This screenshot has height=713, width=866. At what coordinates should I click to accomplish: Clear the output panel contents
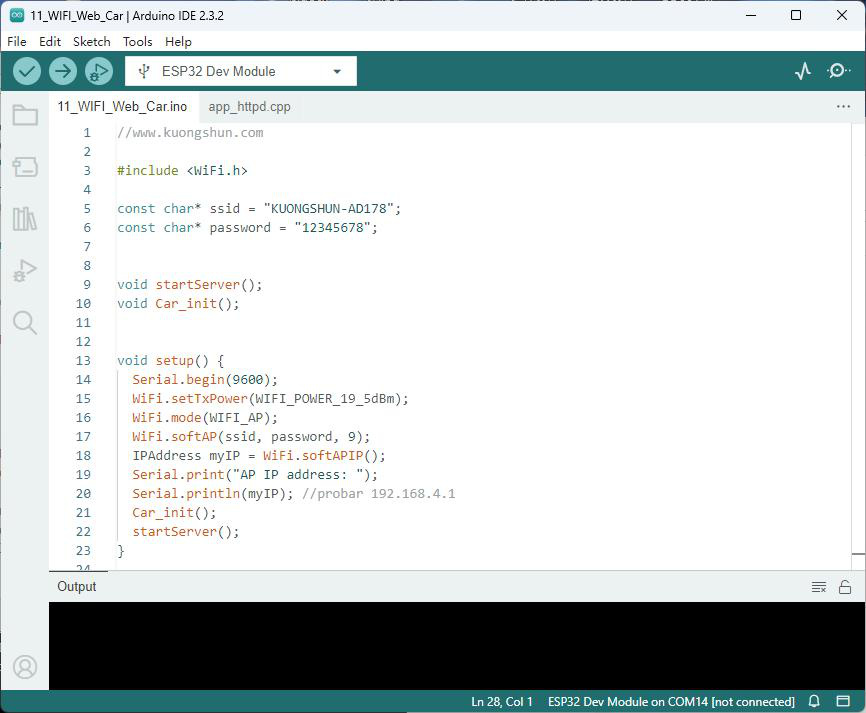point(819,587)
